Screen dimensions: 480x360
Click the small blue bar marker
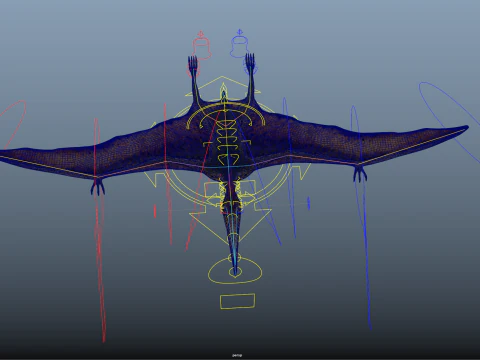click(309, 203)
